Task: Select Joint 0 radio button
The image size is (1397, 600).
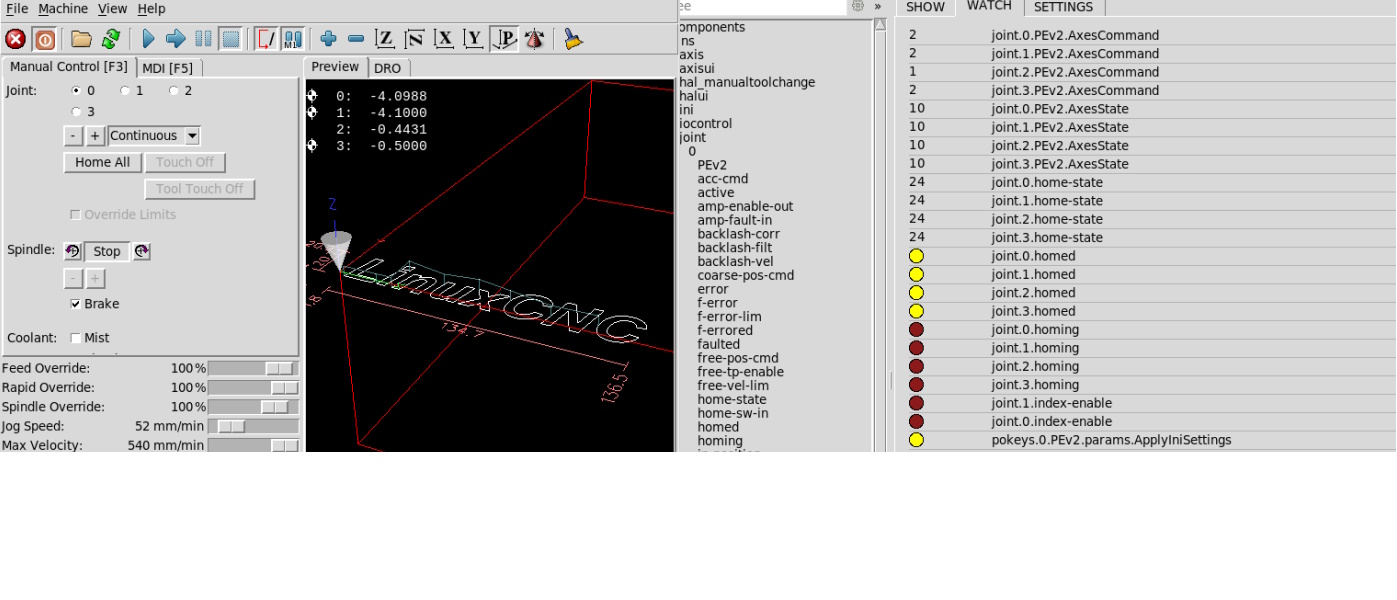Action: coord(76,91)
